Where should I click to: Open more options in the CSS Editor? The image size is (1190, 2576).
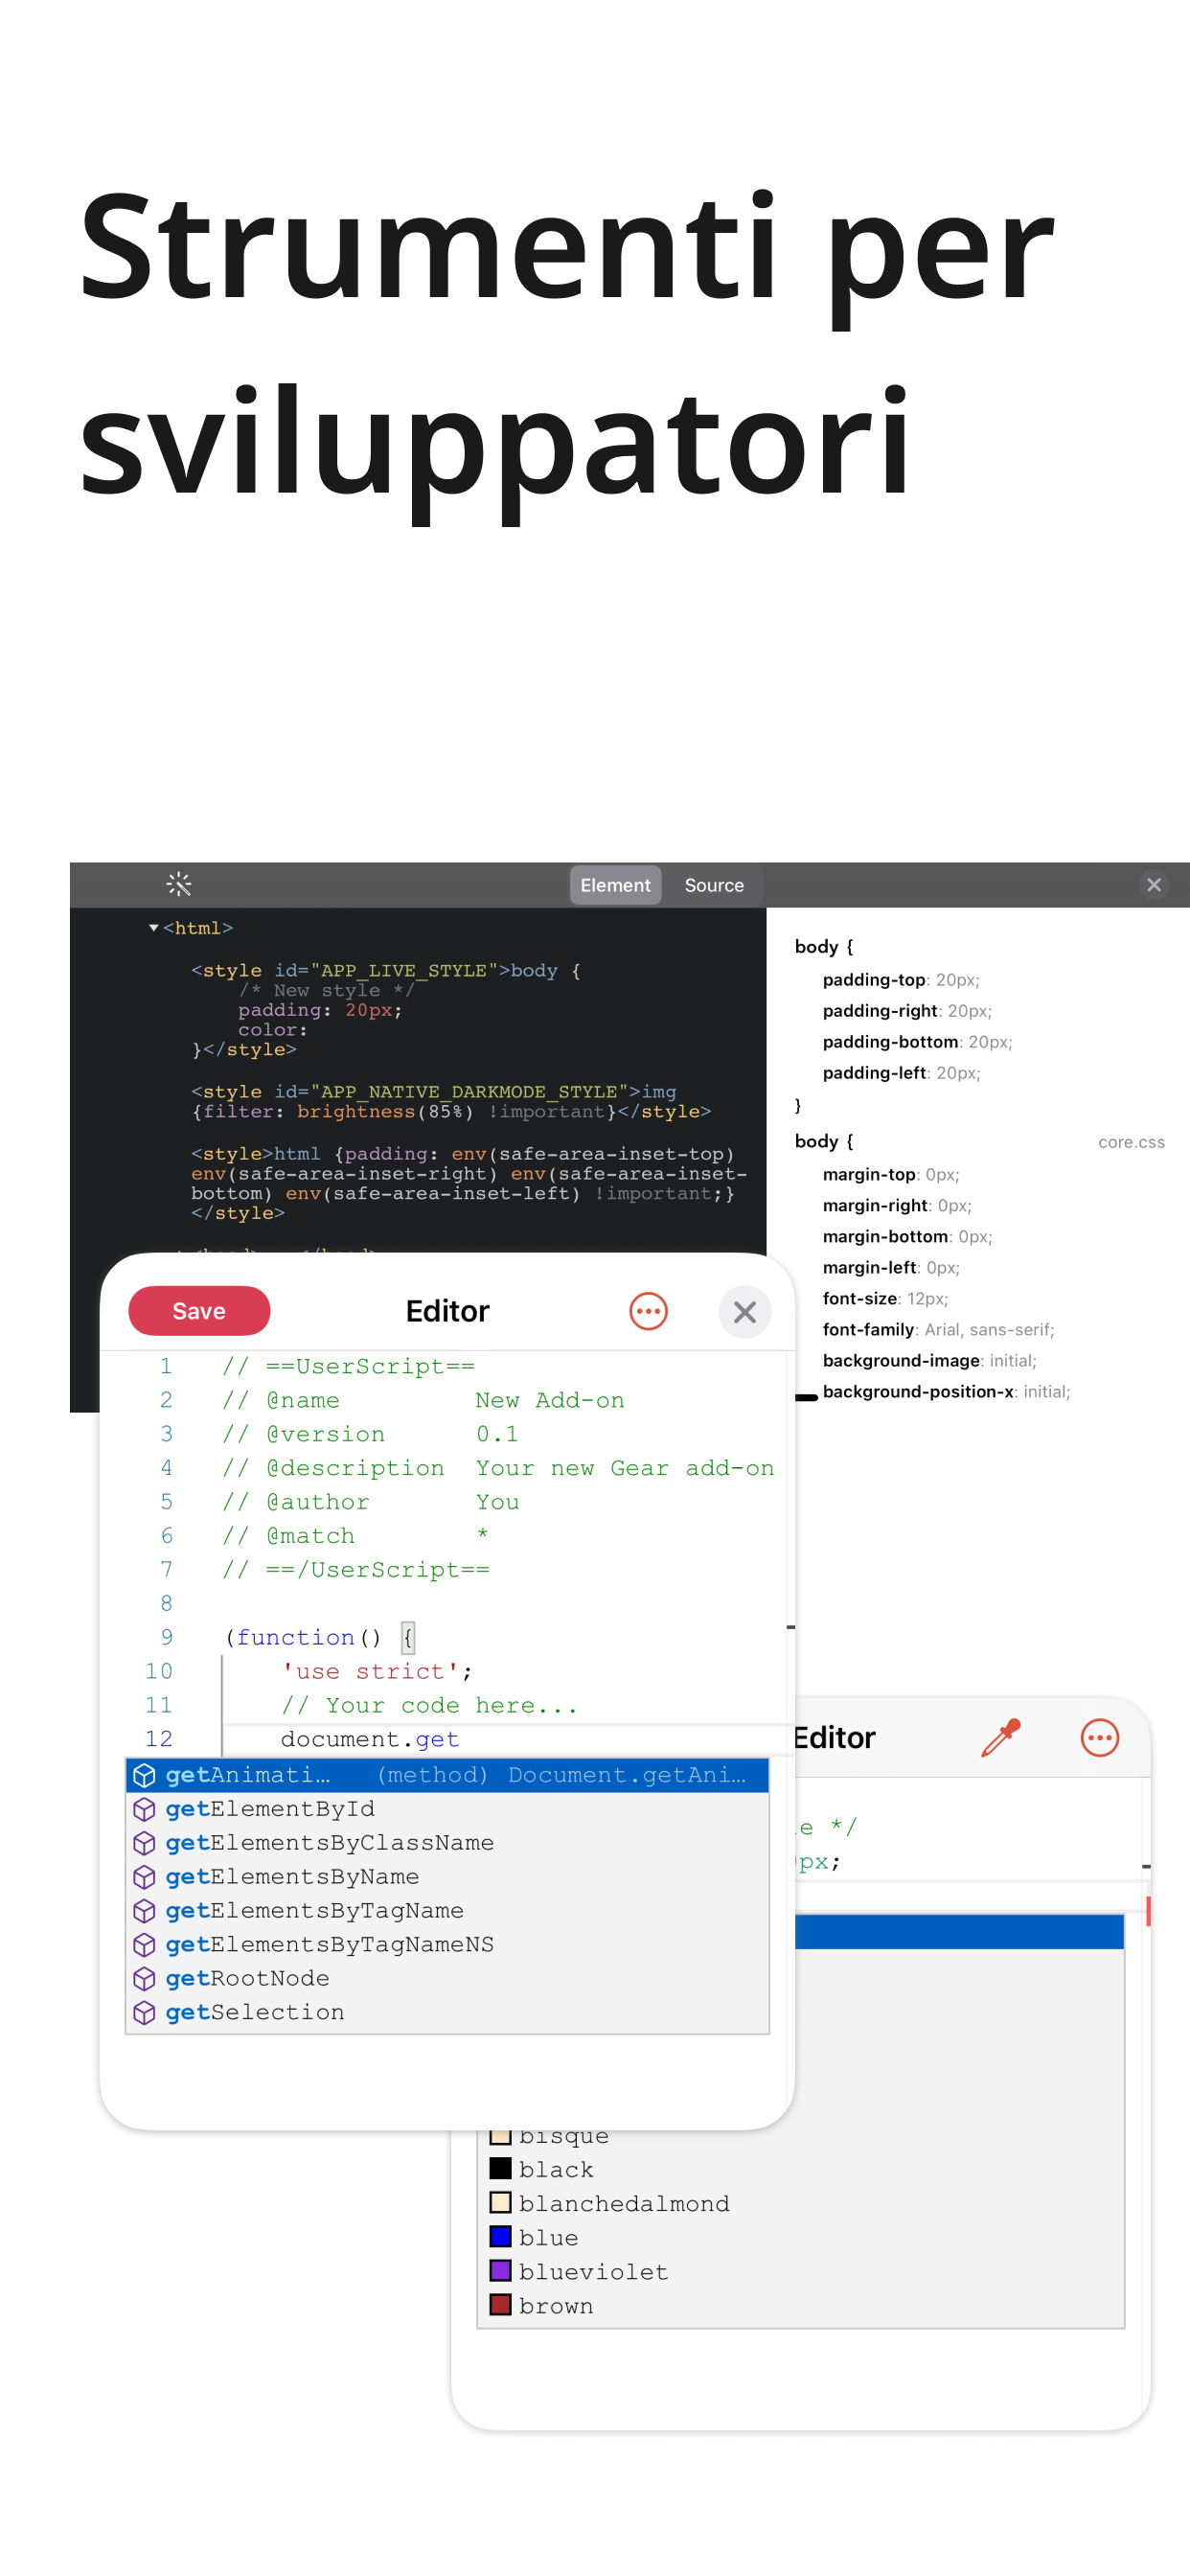1099,1738
